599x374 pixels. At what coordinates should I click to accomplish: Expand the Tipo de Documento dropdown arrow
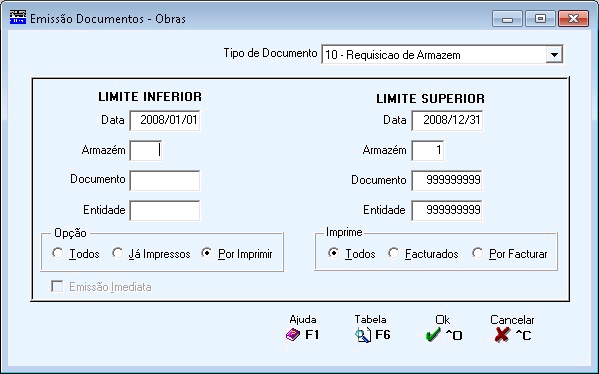pyautogui.click(x=554, y=55)
